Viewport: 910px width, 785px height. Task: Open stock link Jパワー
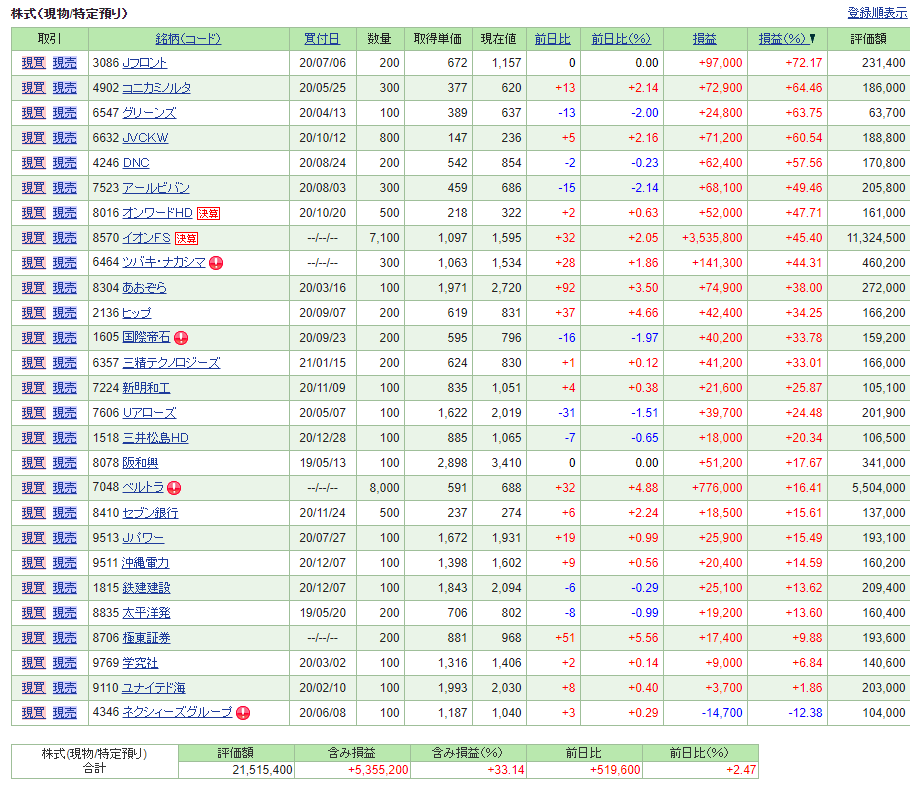(143, 537)
